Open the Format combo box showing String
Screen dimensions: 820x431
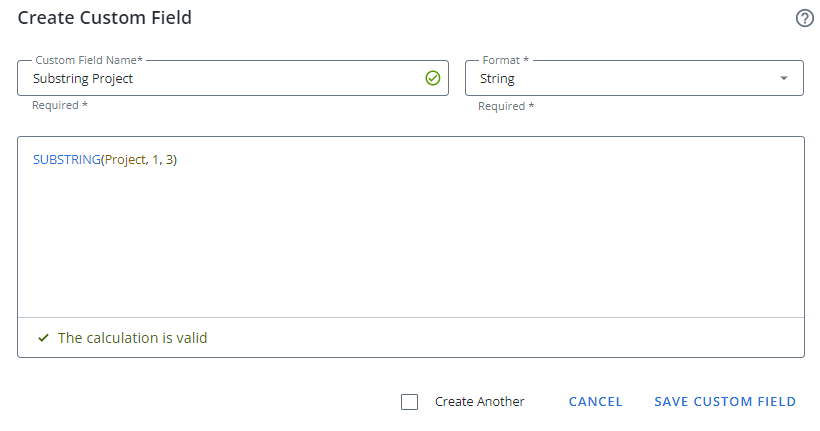click(x=620, y=78)
